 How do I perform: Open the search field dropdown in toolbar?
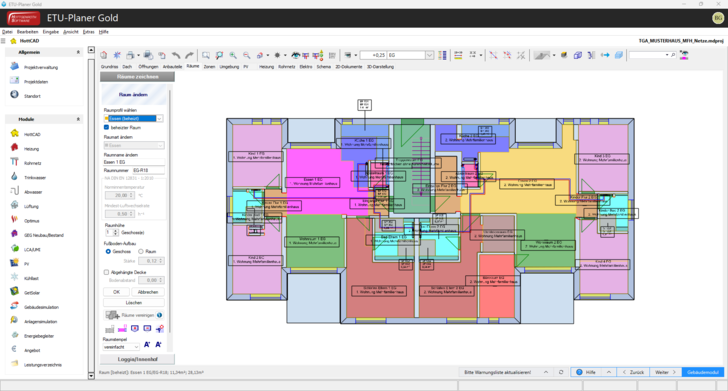coord(667,55)
